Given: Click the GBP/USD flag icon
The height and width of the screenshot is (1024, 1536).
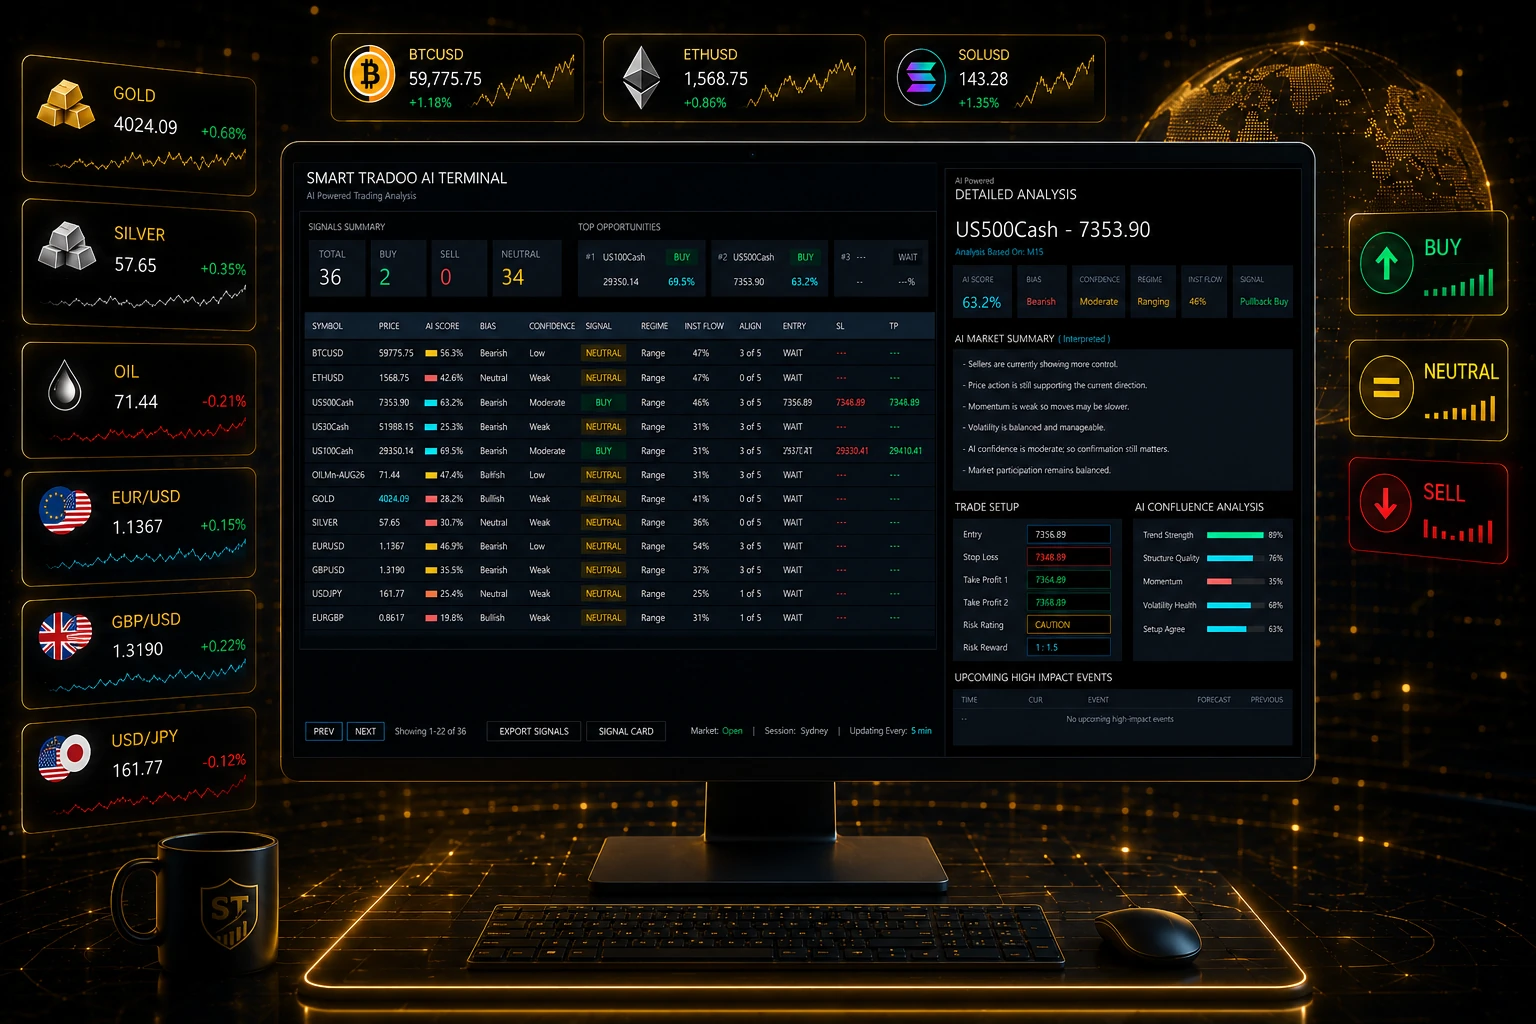Looking at the screenshot, I should pos(65,635).
